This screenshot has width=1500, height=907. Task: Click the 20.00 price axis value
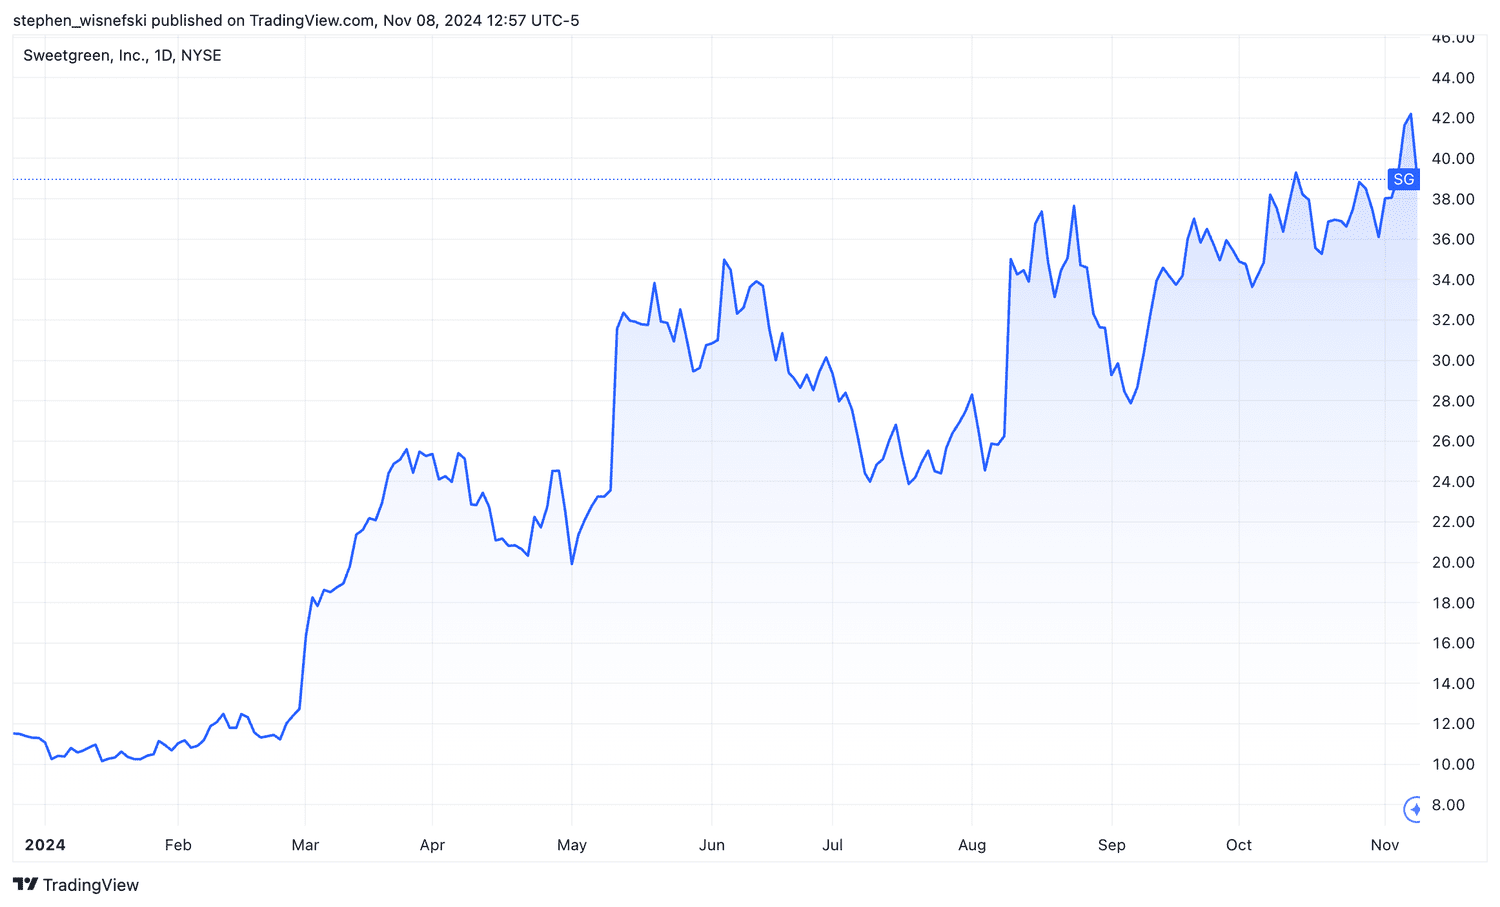click(1453, 562)
